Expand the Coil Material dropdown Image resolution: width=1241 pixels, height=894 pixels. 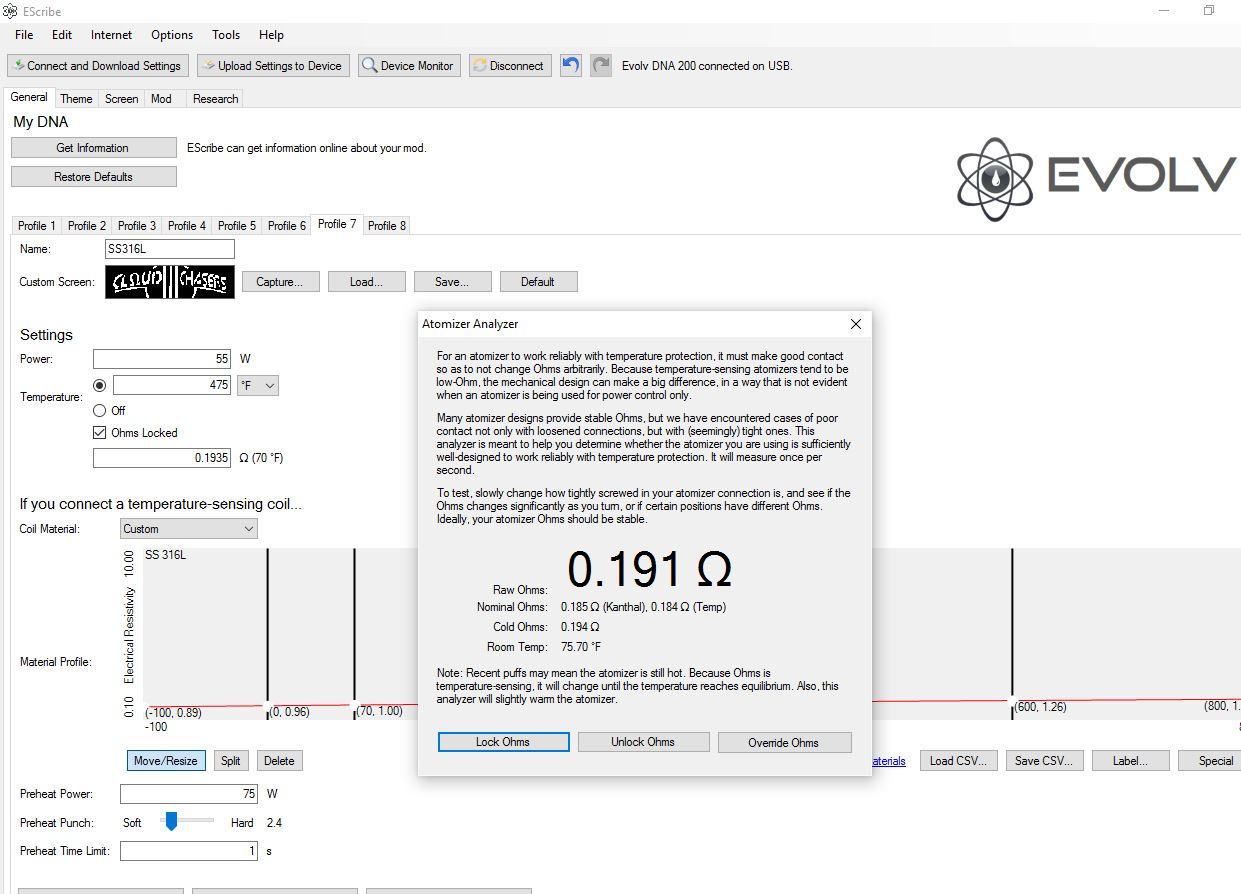coord(188,529)
